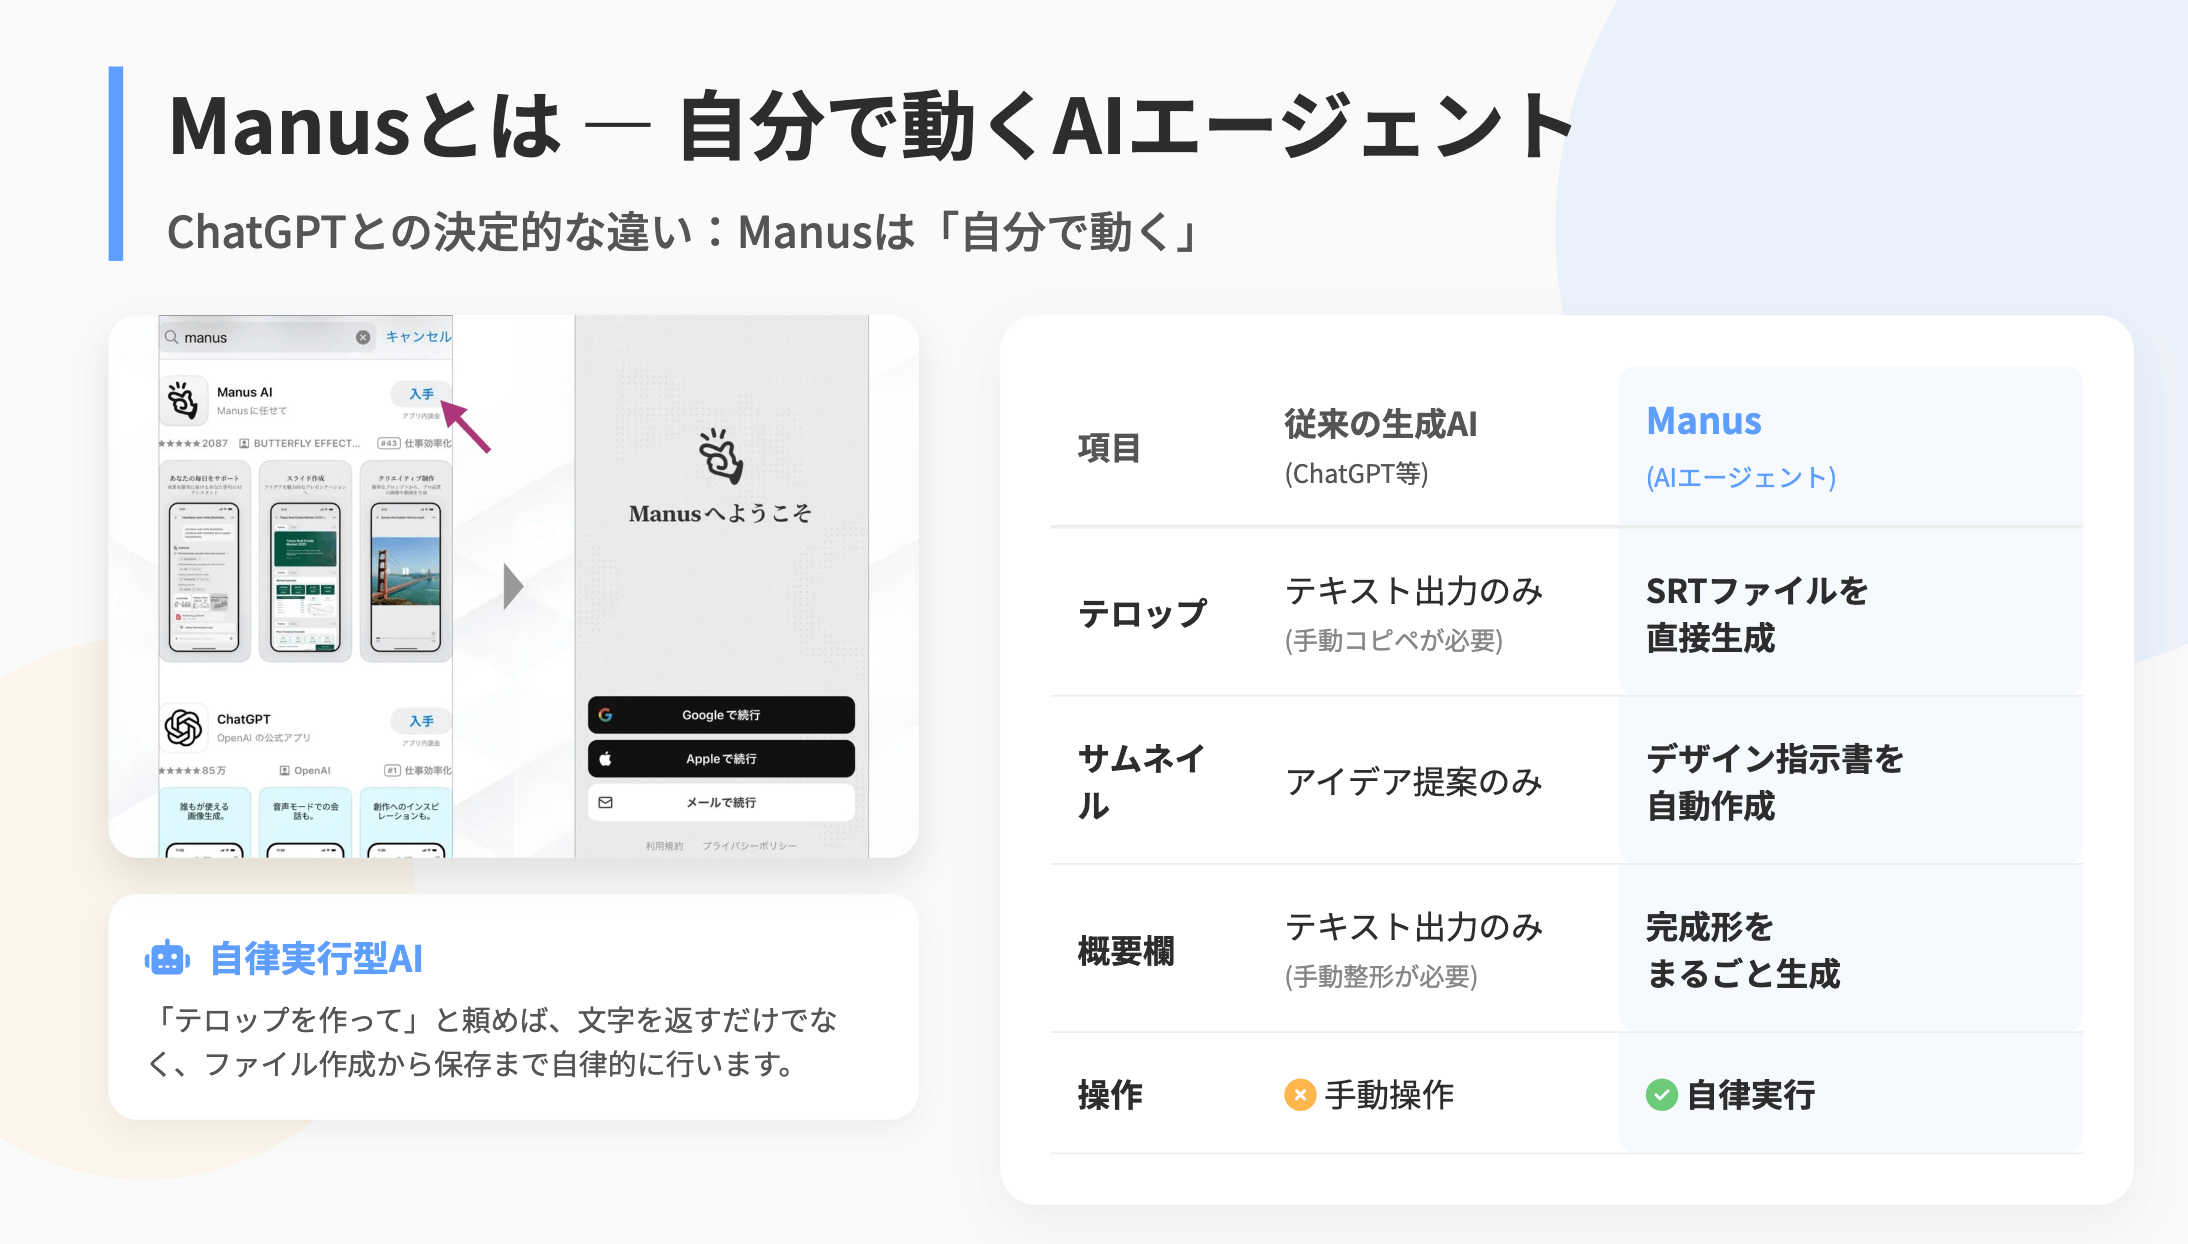The height and width of the screenshot is (1244, 2188).
Task: Click the Manus AI hand app icon
Action: point(182,400)
